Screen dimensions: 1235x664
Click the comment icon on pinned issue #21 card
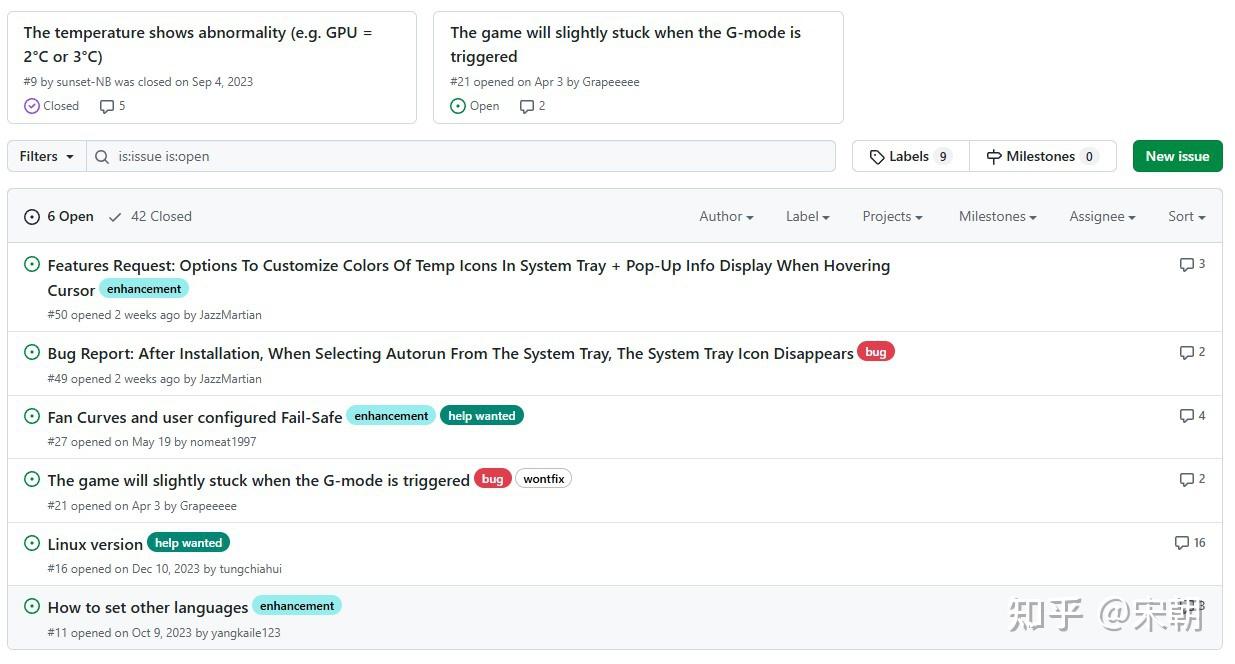coord(527,106)
